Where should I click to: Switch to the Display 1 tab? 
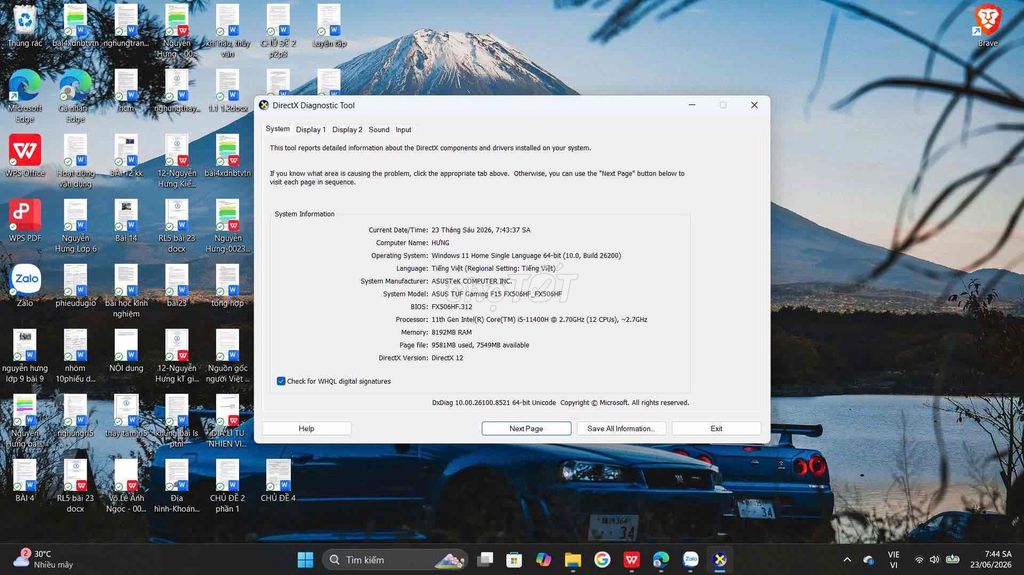tap(310, 129)
